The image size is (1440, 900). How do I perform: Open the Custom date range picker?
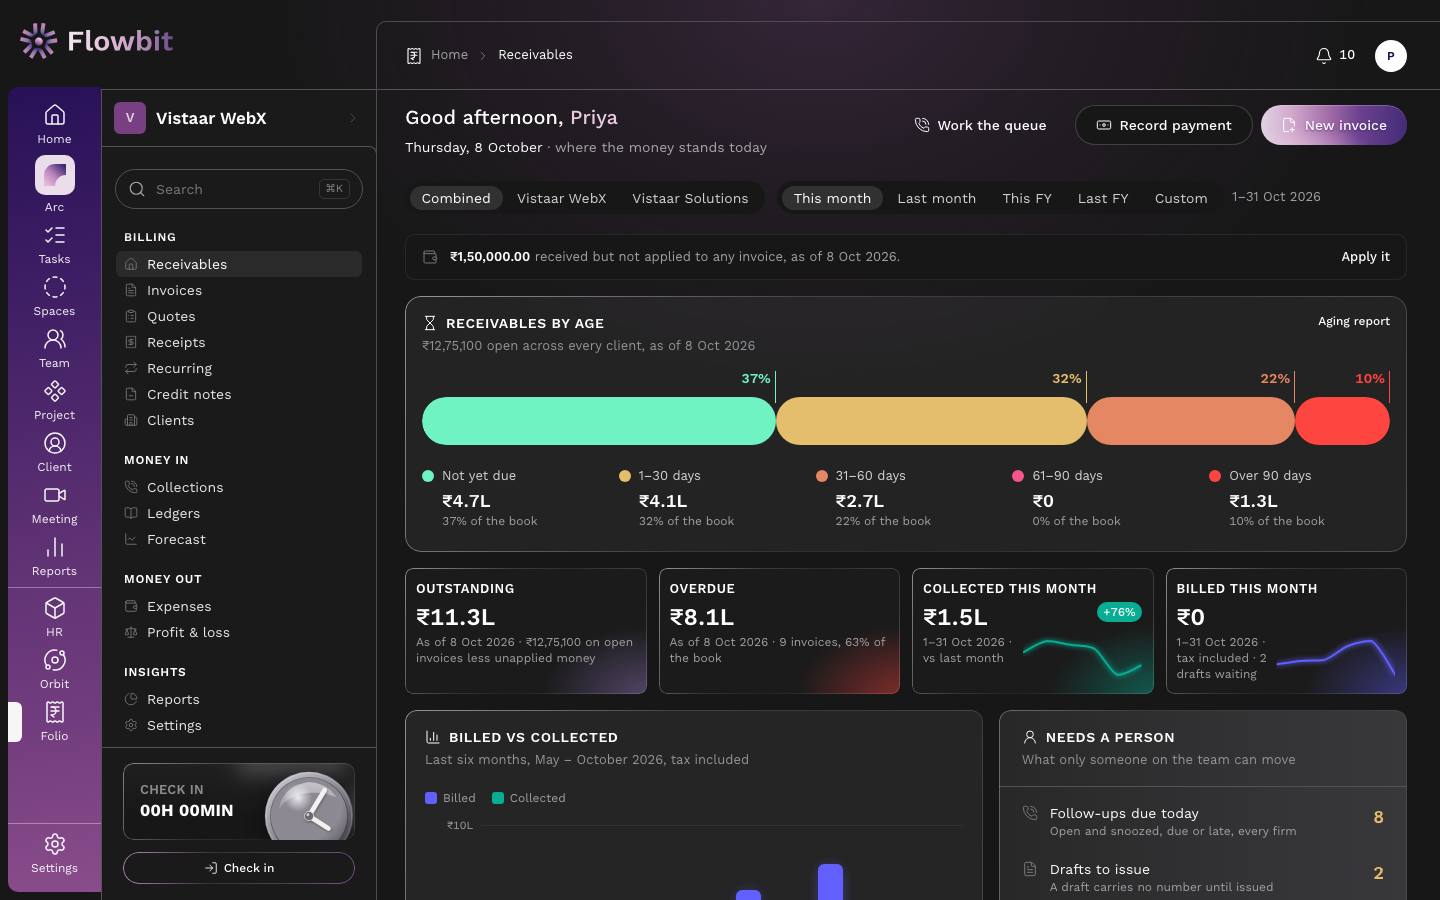(x=1181, y=198)
